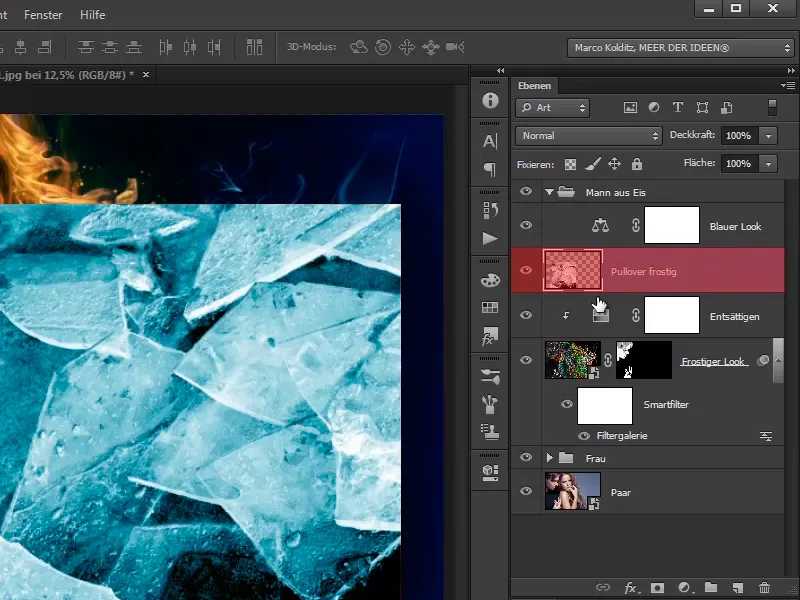The width and height of the screenshot is (800, 600).
Task: Lock transparent pixels in Fixieren row
Action: point(570,164)
